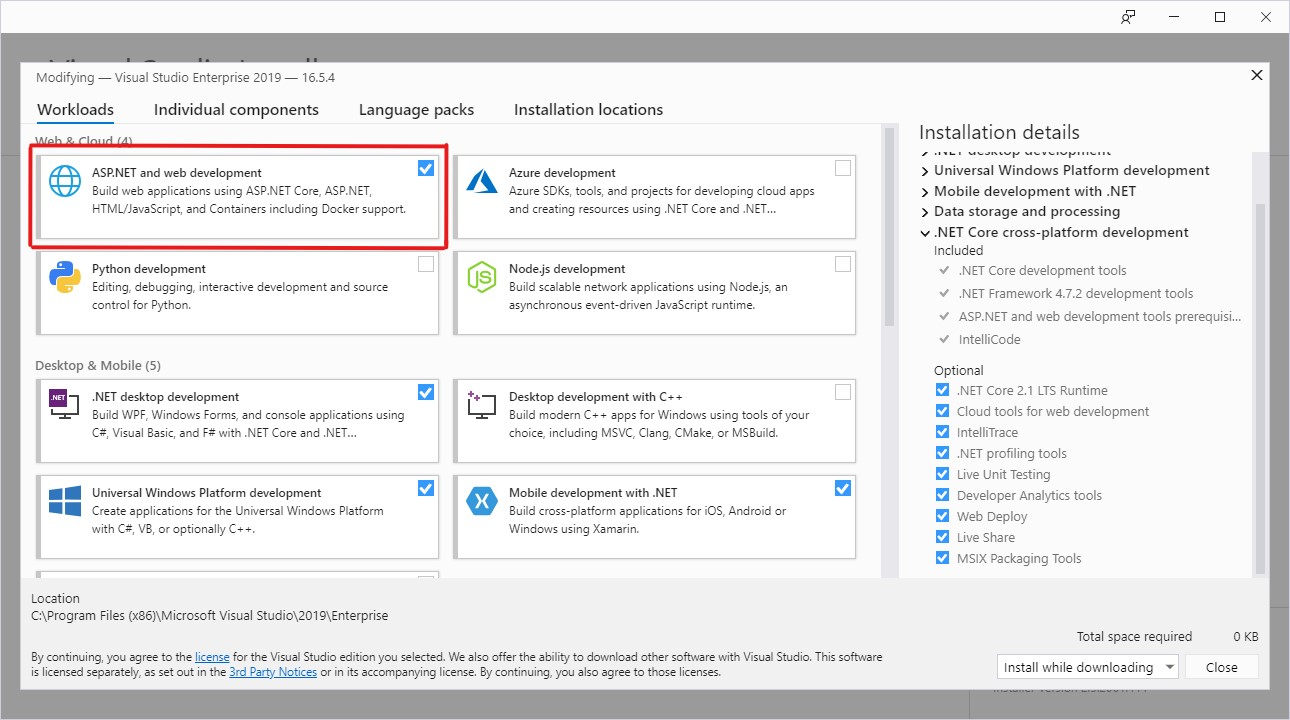The image size is (1290, 720).
Task: Expand Universal Windows Platform development details
Action: [925, 170]
